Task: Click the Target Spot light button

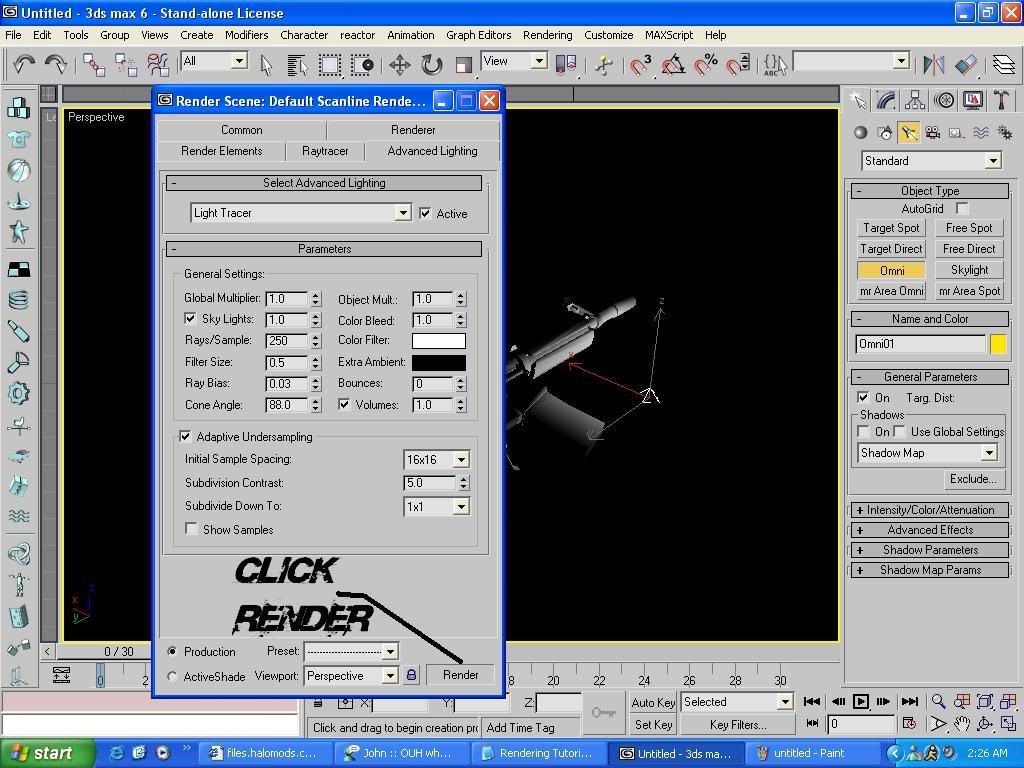Action: (x=891, y=228)
